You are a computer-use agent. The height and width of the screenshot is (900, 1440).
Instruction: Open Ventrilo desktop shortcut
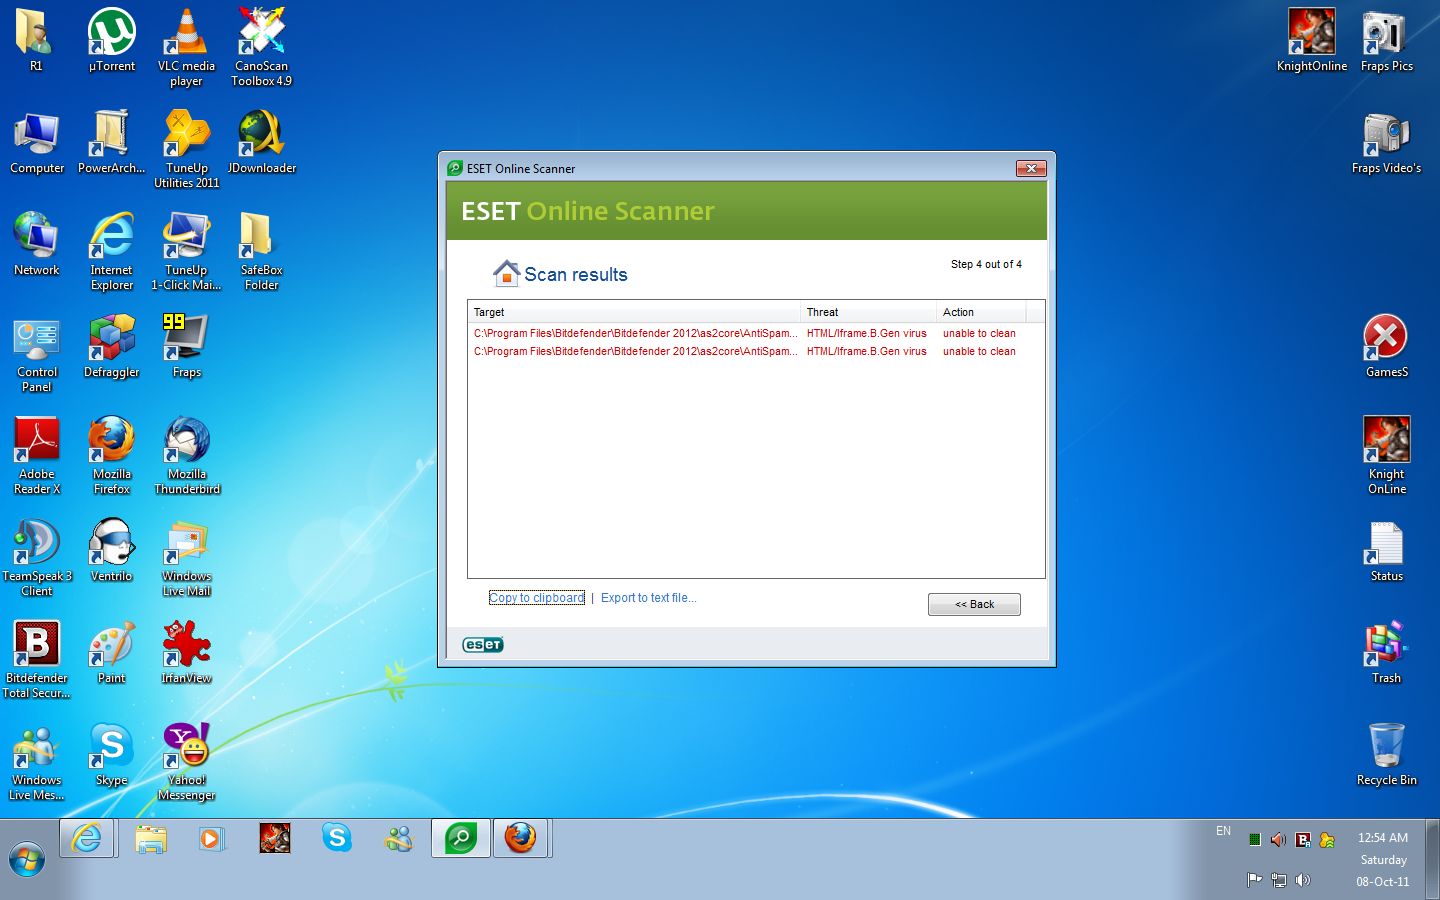[111, 551]
